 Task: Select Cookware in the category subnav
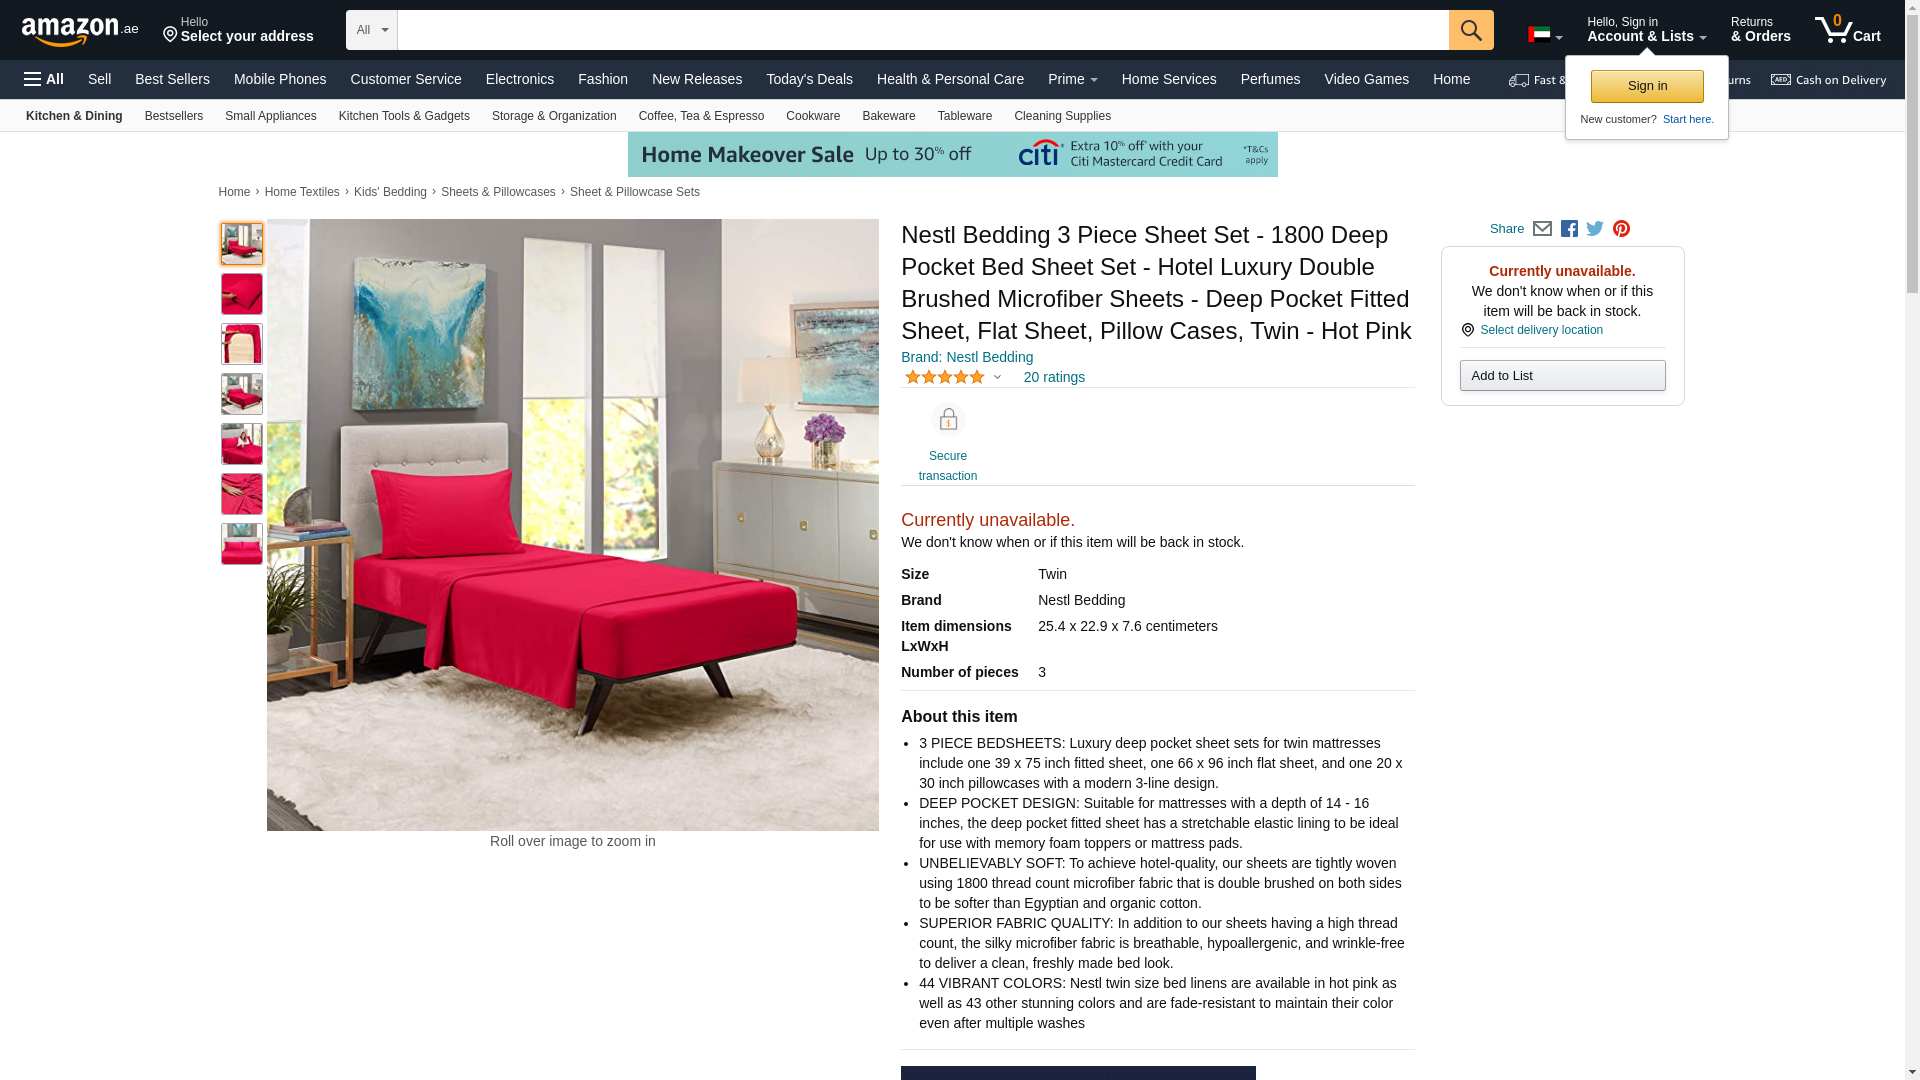tap(813, 116)
